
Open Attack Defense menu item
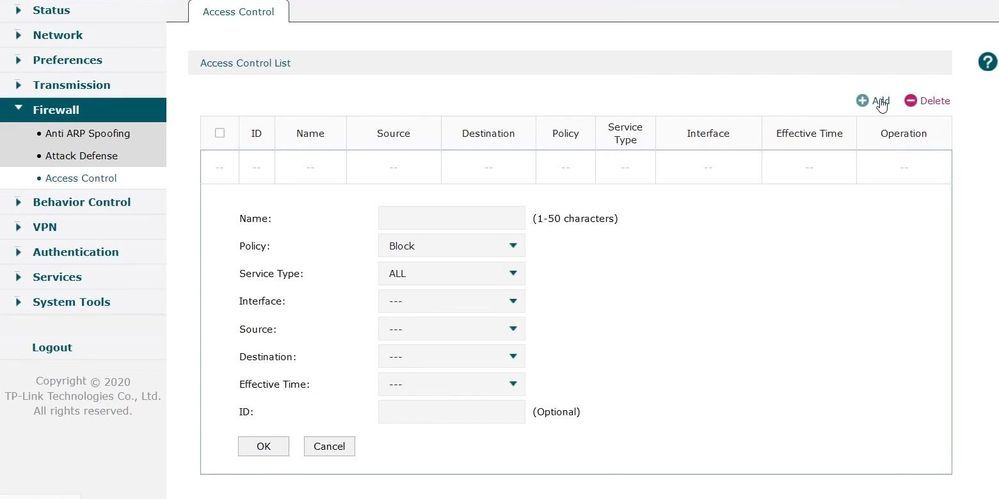pos(81,156)
